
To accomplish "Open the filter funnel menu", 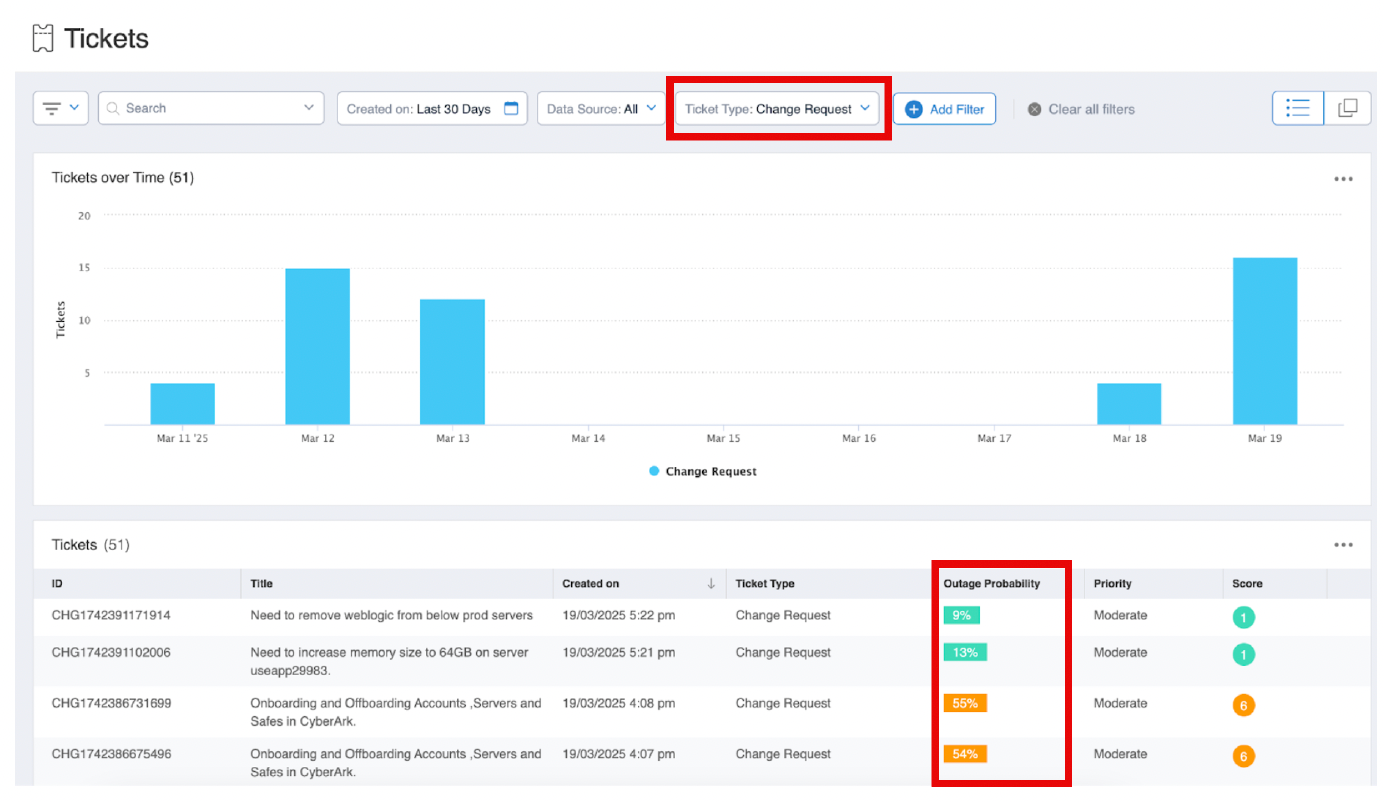I will pyautogui.click(x=61, y=108).
